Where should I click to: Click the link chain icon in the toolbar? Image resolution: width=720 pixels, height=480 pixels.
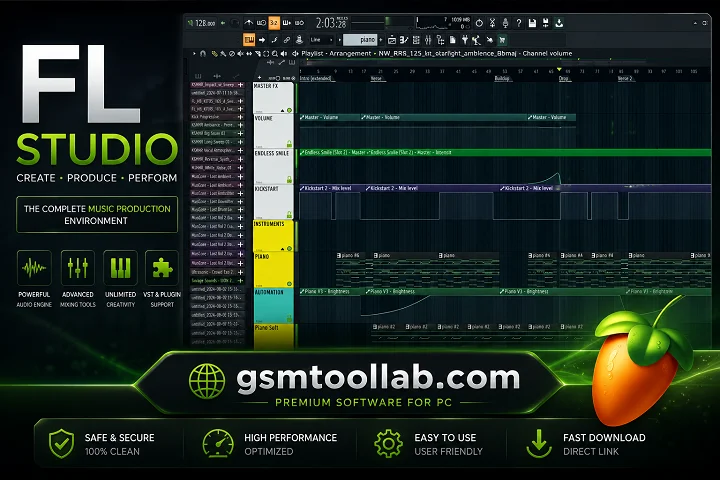pos(287,40)
